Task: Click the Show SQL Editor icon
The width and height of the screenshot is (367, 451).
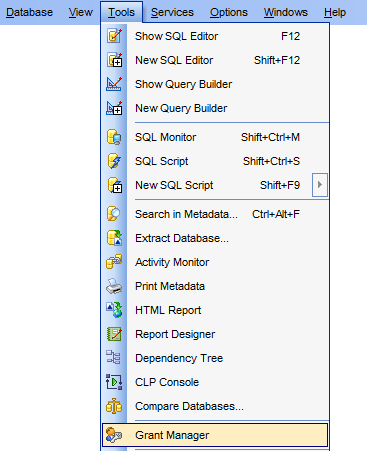Action: [114, 36]
